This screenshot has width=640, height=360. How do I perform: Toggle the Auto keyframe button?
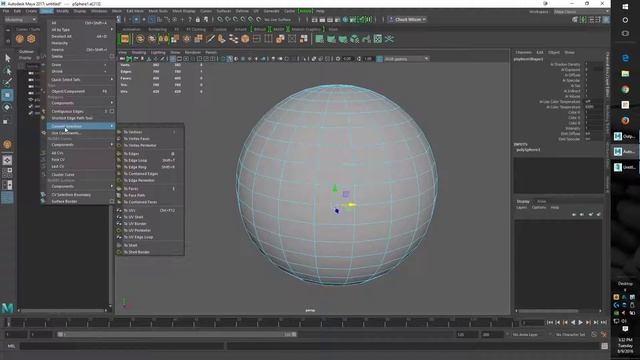point(595,334)
